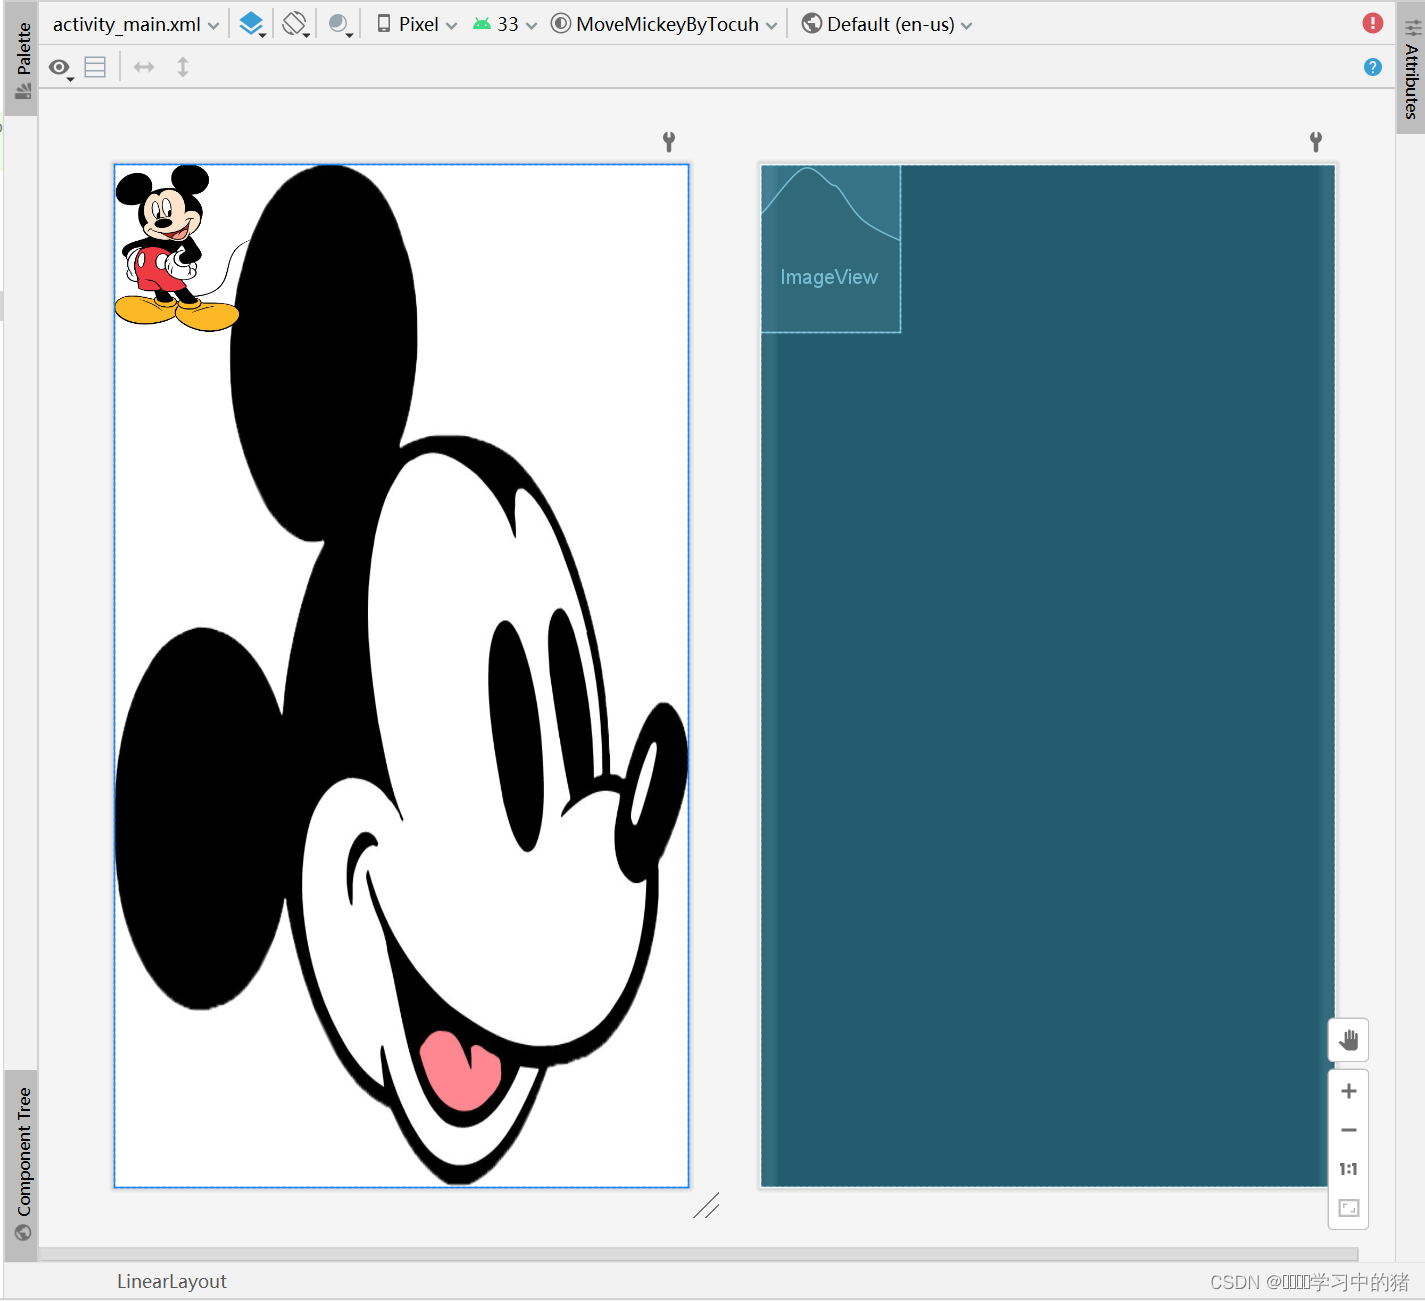Viewport: 1425px width, 1301px height.
Task: Select the small Mickey ImageView in design
Action: coord(177,248)
